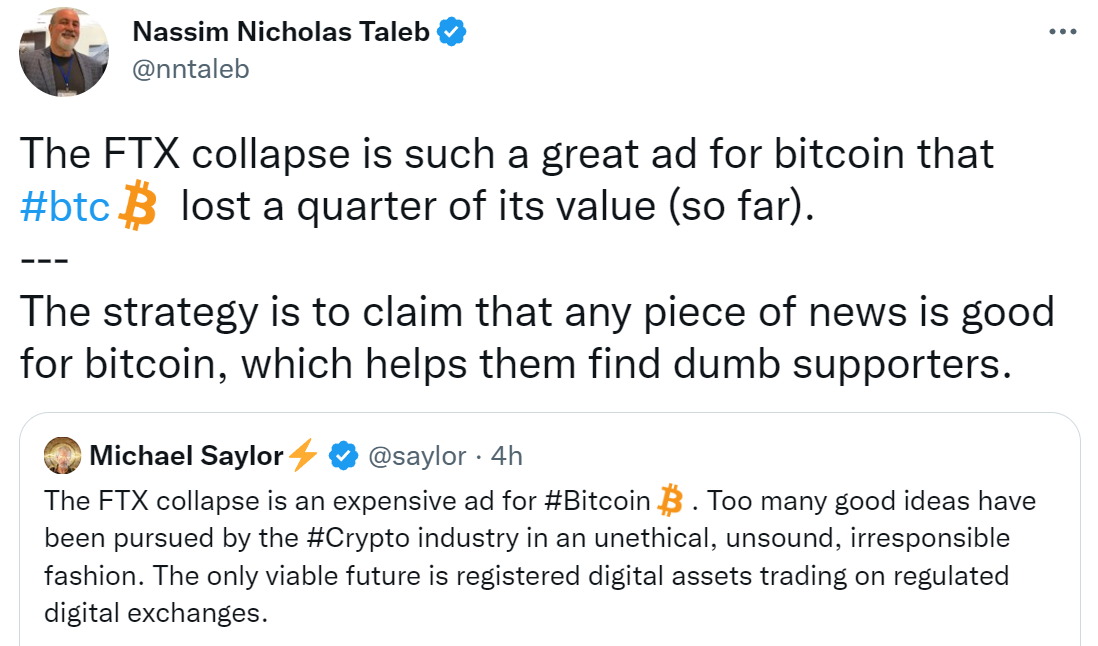Open Michael Saylor's small avatar
Image resolution: width=1098 pixels, height=646 pixels.
pos(62,456)
